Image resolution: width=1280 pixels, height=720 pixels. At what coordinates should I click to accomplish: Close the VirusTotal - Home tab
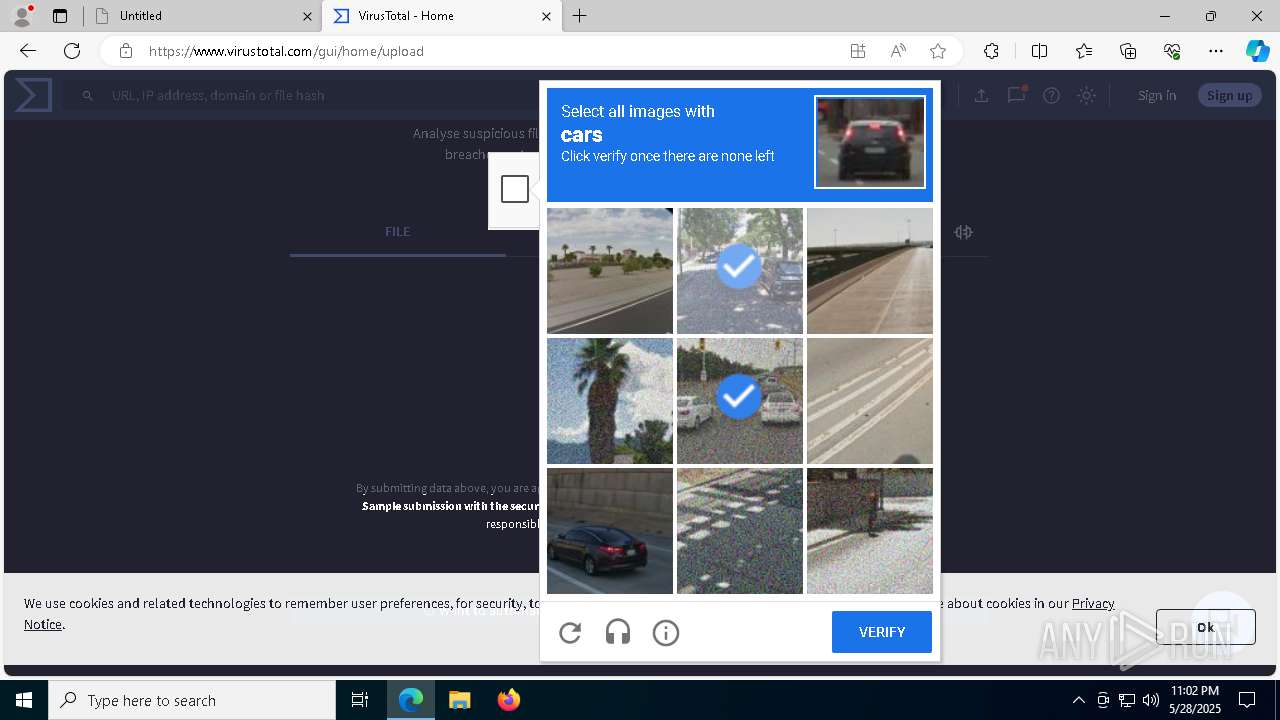[546, 16]
